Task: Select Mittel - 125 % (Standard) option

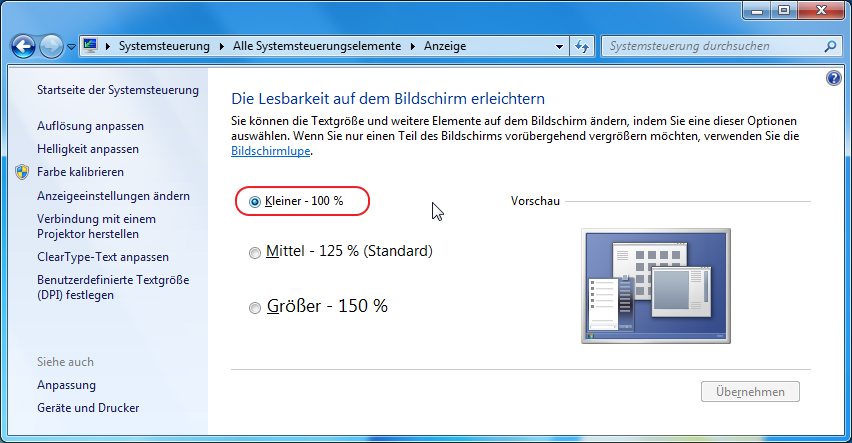Action: click(341, 252)
